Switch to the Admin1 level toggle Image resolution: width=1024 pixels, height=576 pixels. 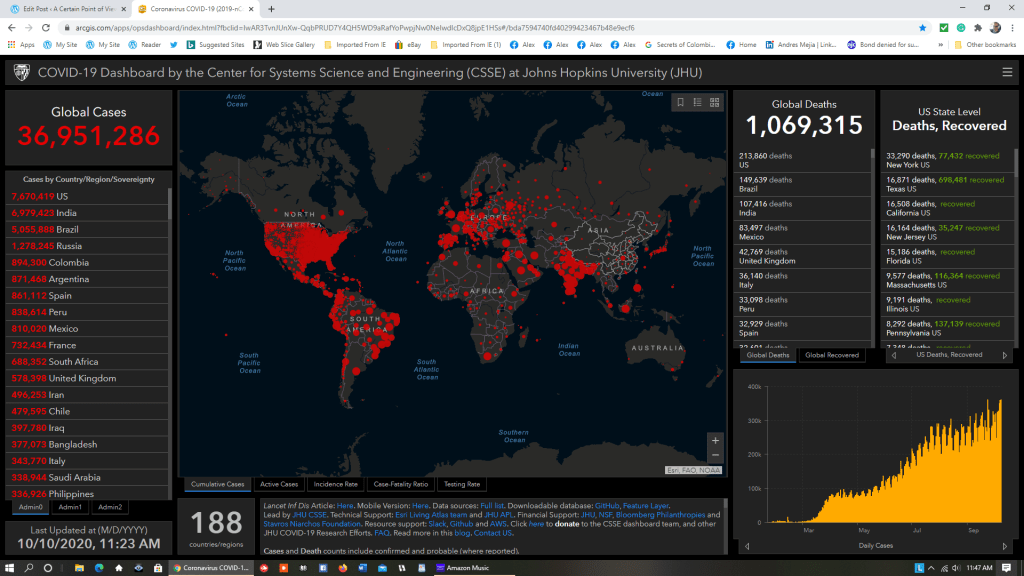70,507
